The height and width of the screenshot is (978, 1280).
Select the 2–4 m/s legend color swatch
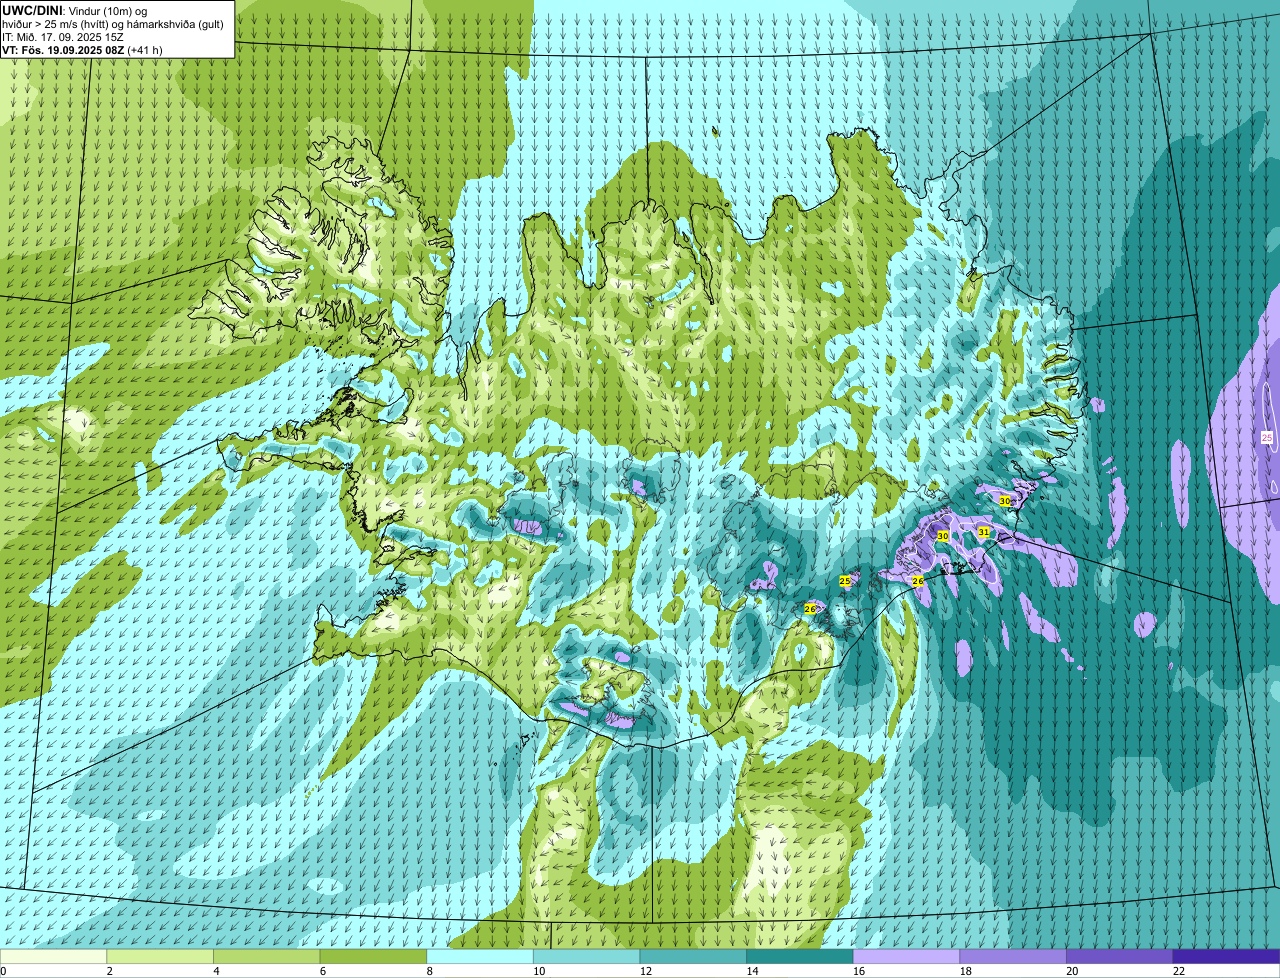[160, 956]
